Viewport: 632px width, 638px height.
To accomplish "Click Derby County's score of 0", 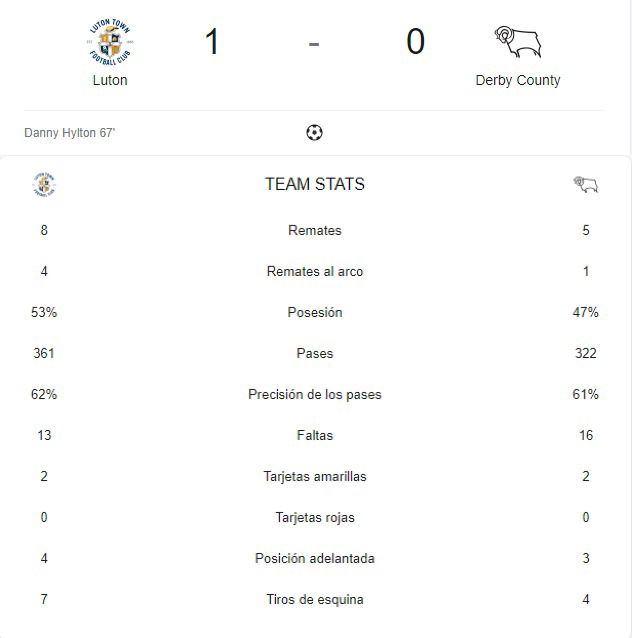I will coord(416,42).
